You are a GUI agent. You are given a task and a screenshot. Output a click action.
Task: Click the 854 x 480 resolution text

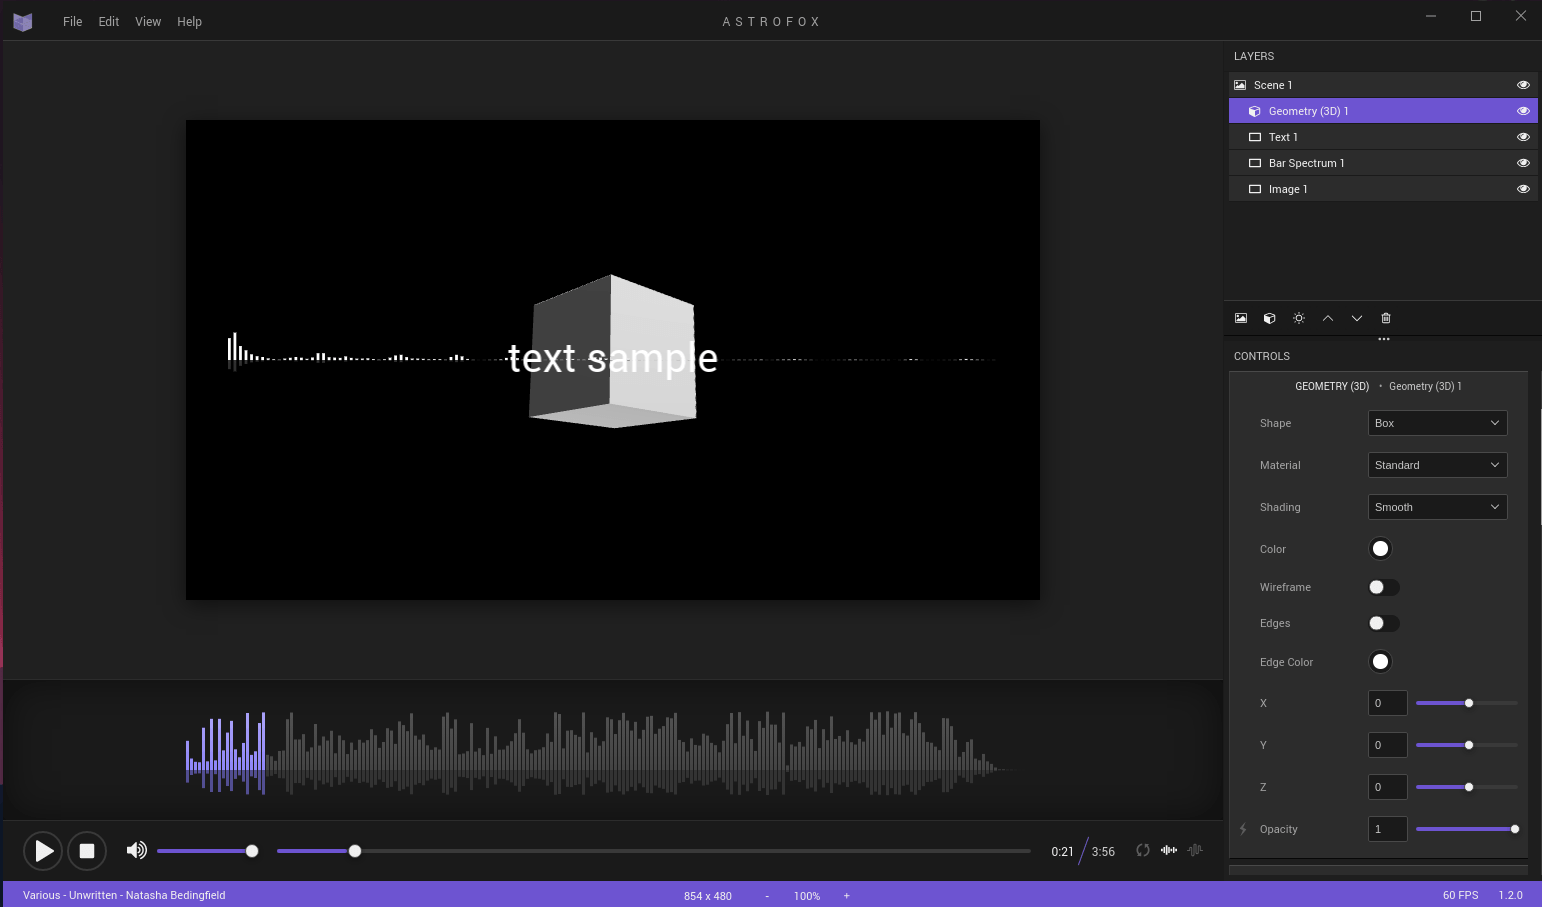[708, 896]
